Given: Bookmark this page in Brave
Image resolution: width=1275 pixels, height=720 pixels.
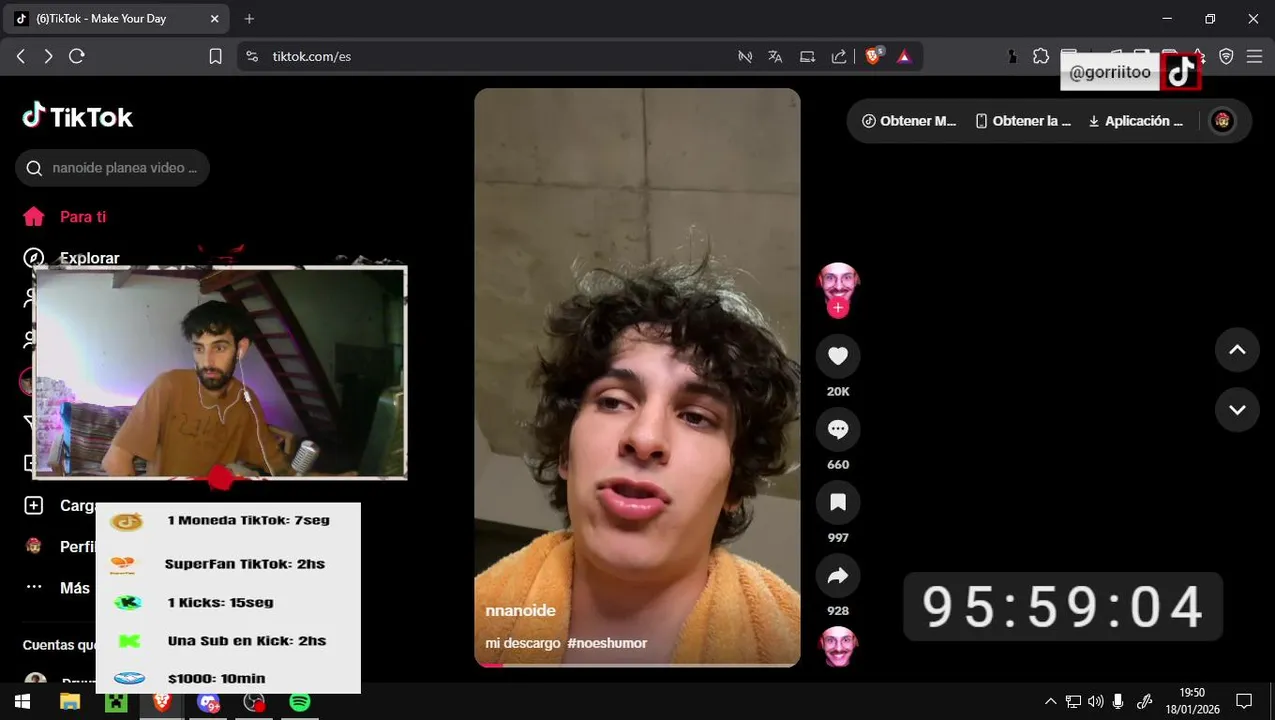Looking at the screenshot, I should click(x=215, y=57).
